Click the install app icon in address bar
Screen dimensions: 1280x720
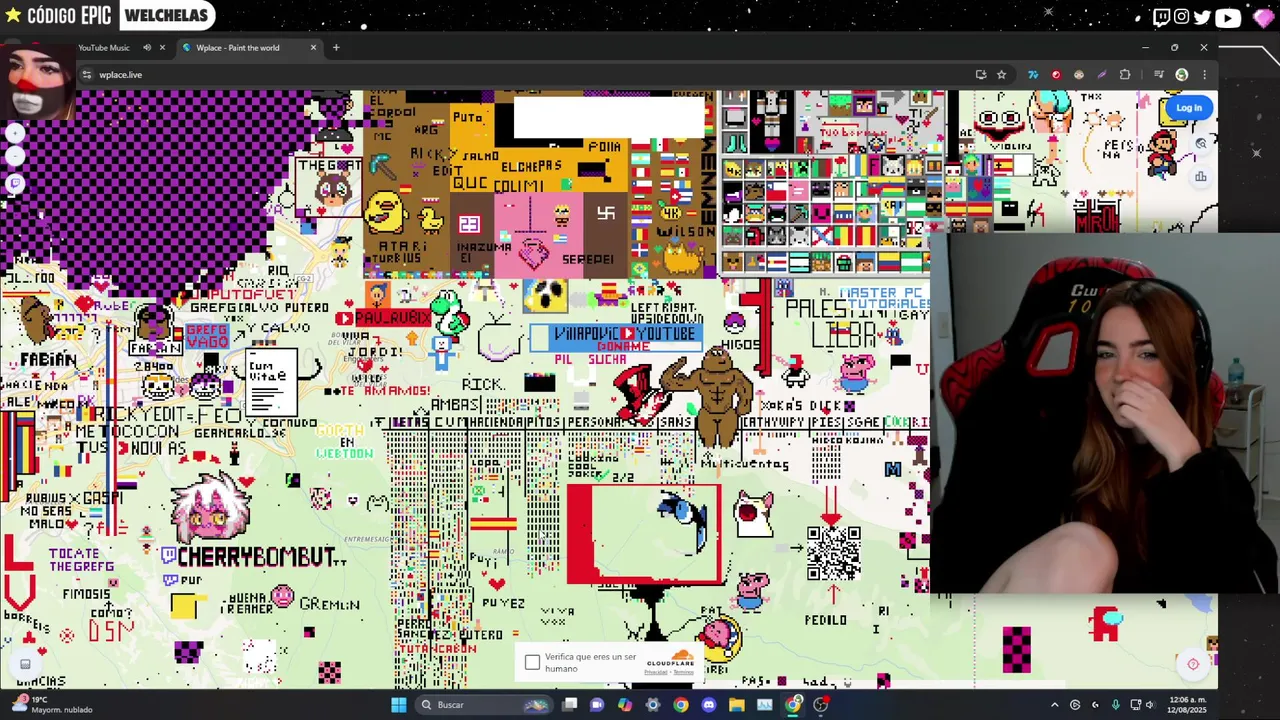pos(981,75)
